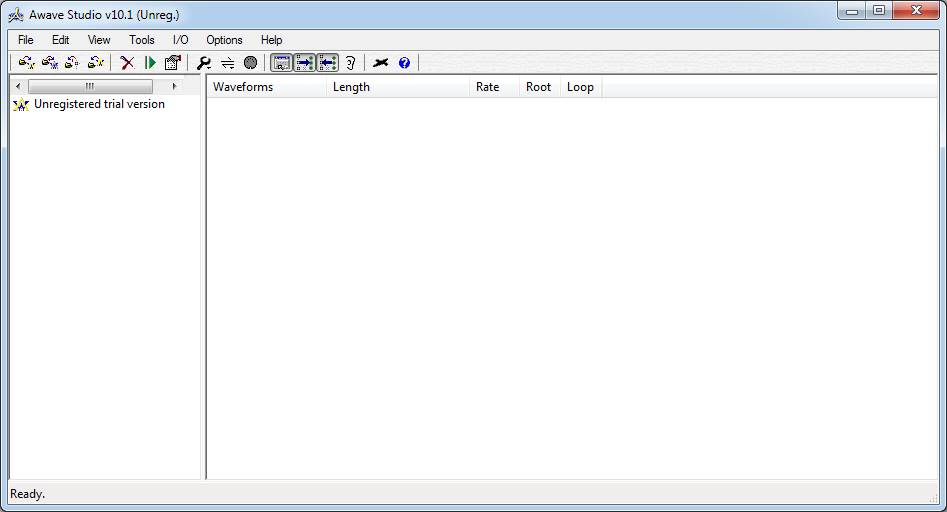Open the Tools menu
Image resolution: width=947 pixels, height=512 pixels.
point(142,40)
